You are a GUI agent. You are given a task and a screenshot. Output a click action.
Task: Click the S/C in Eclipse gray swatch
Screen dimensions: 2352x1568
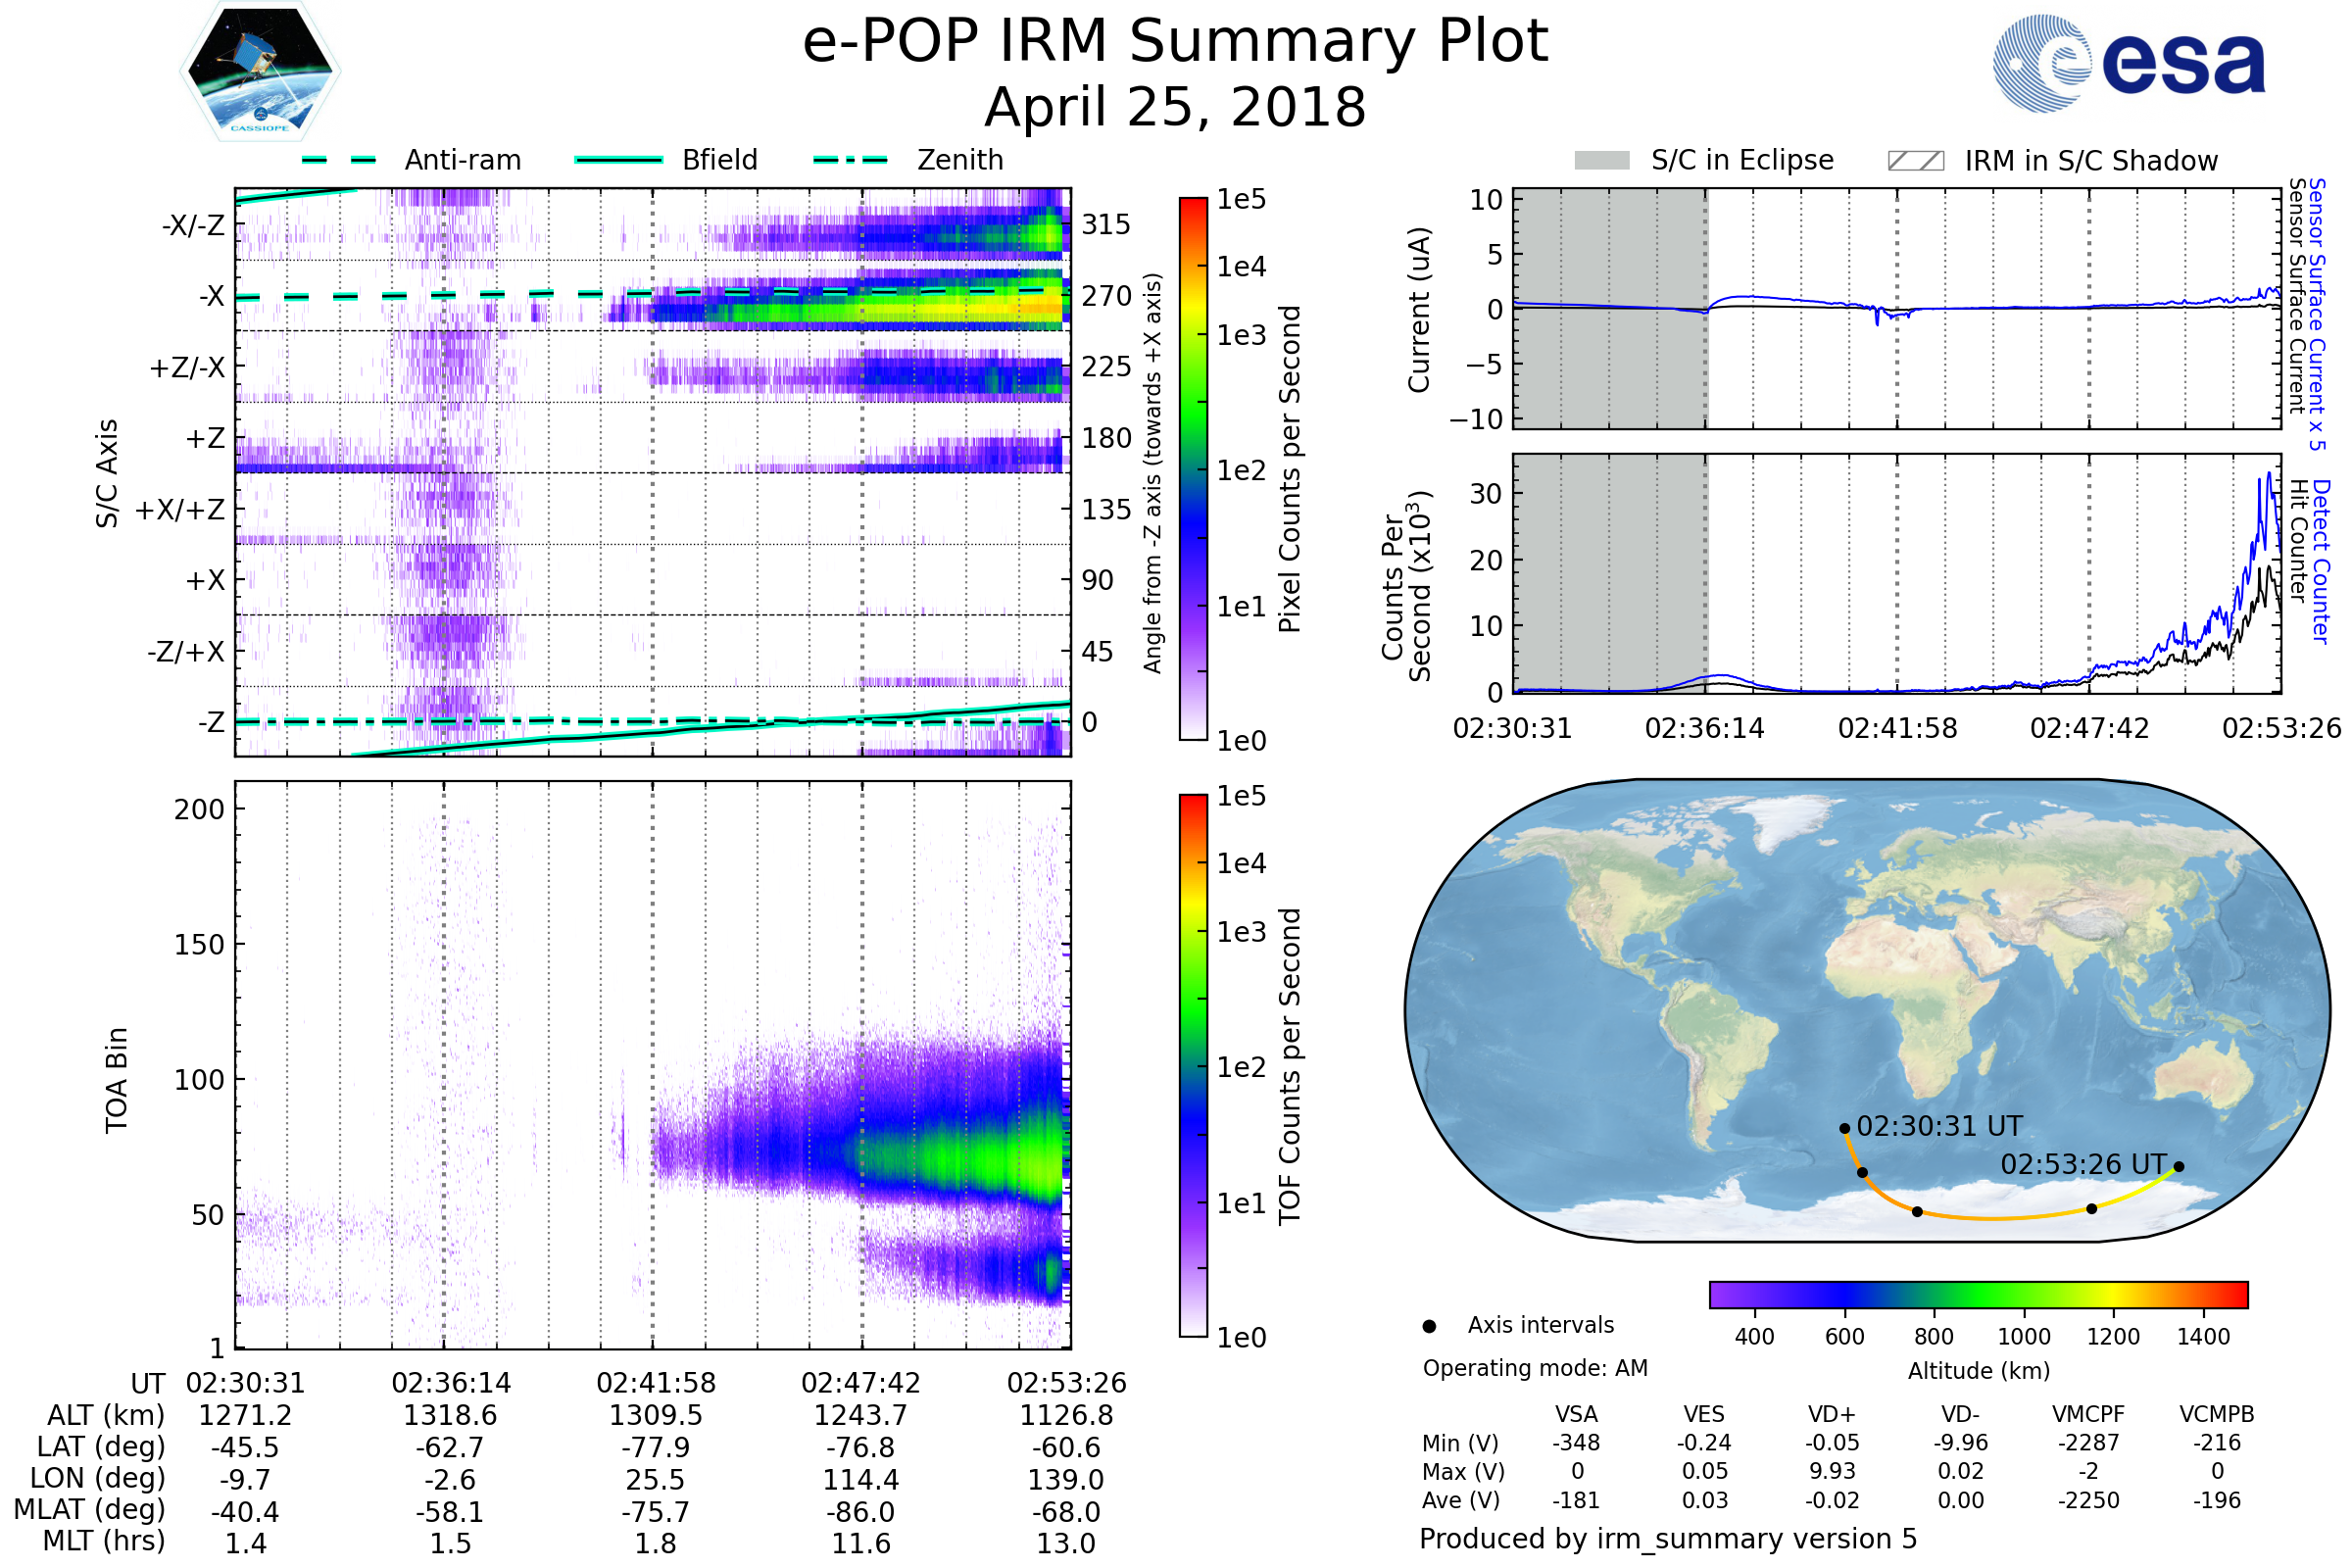(x=1601, y=161)
